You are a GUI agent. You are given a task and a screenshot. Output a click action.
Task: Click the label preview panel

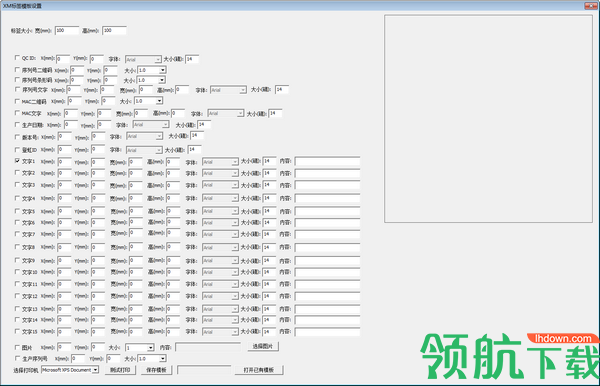point(488,119)
